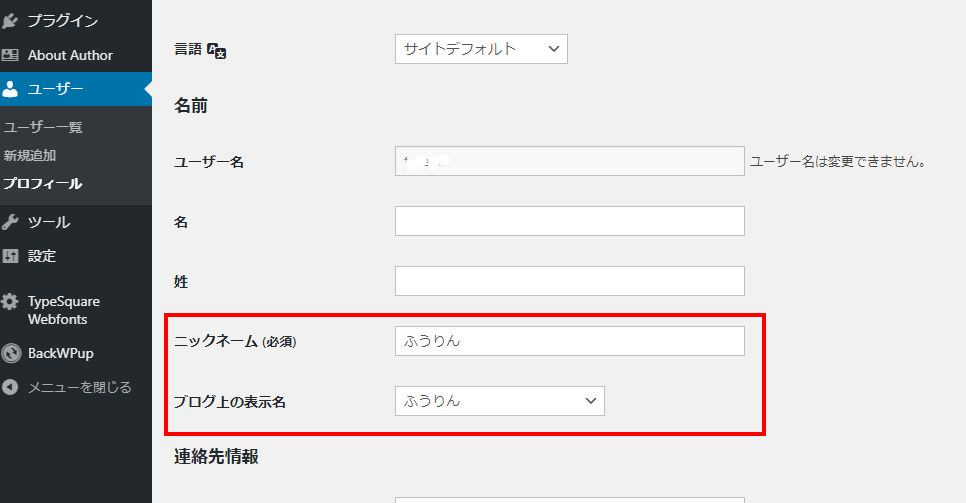Open the About Author menu label

70,55
